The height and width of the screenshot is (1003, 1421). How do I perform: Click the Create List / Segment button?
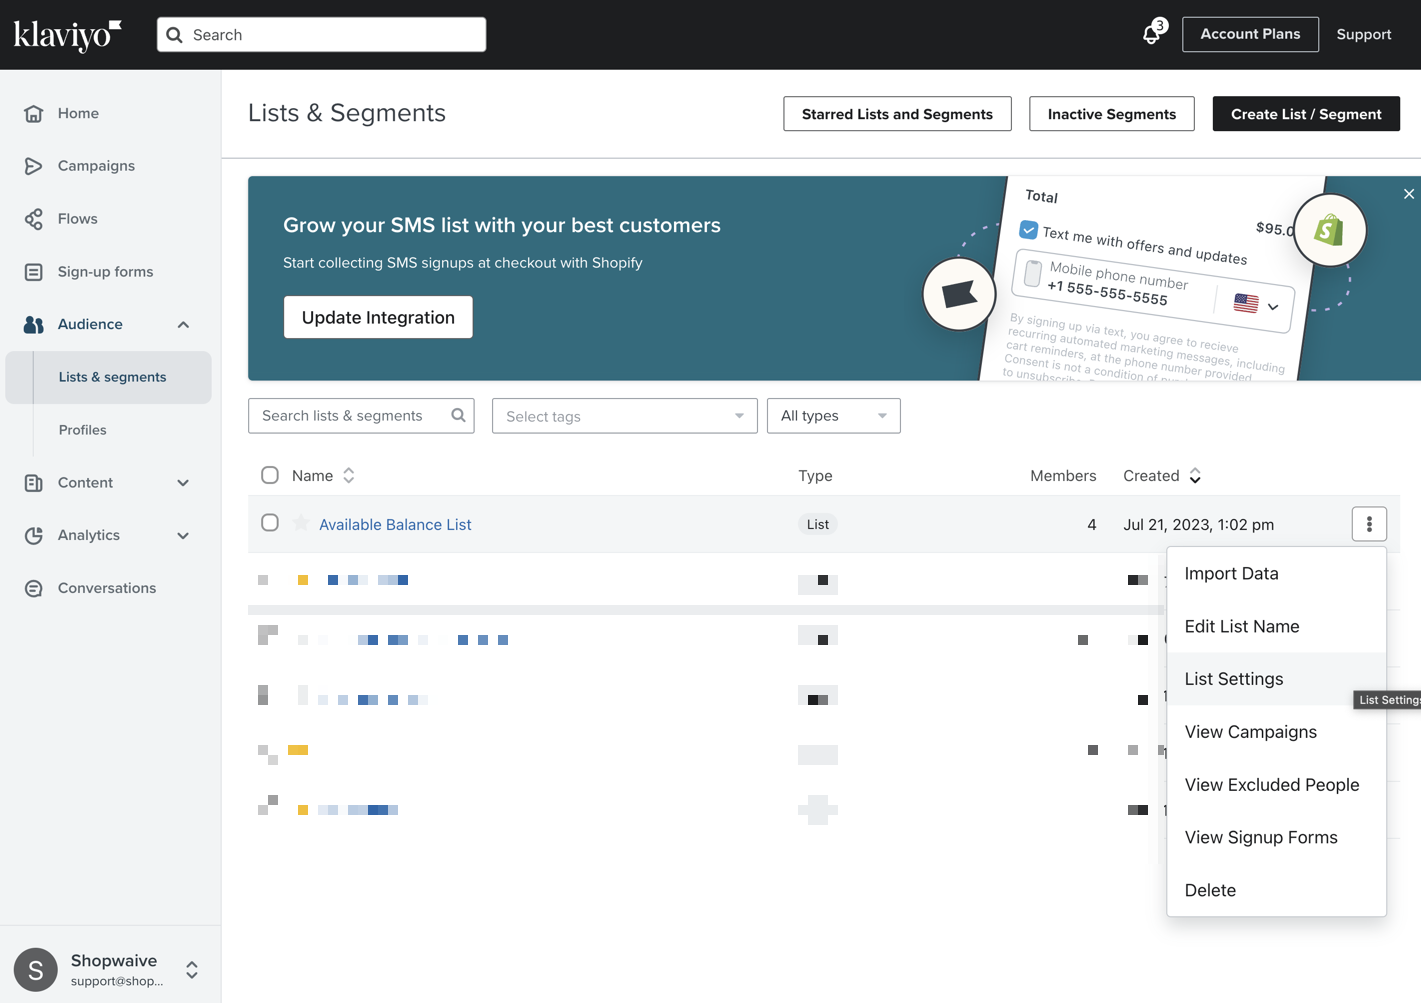point(1305,114)
